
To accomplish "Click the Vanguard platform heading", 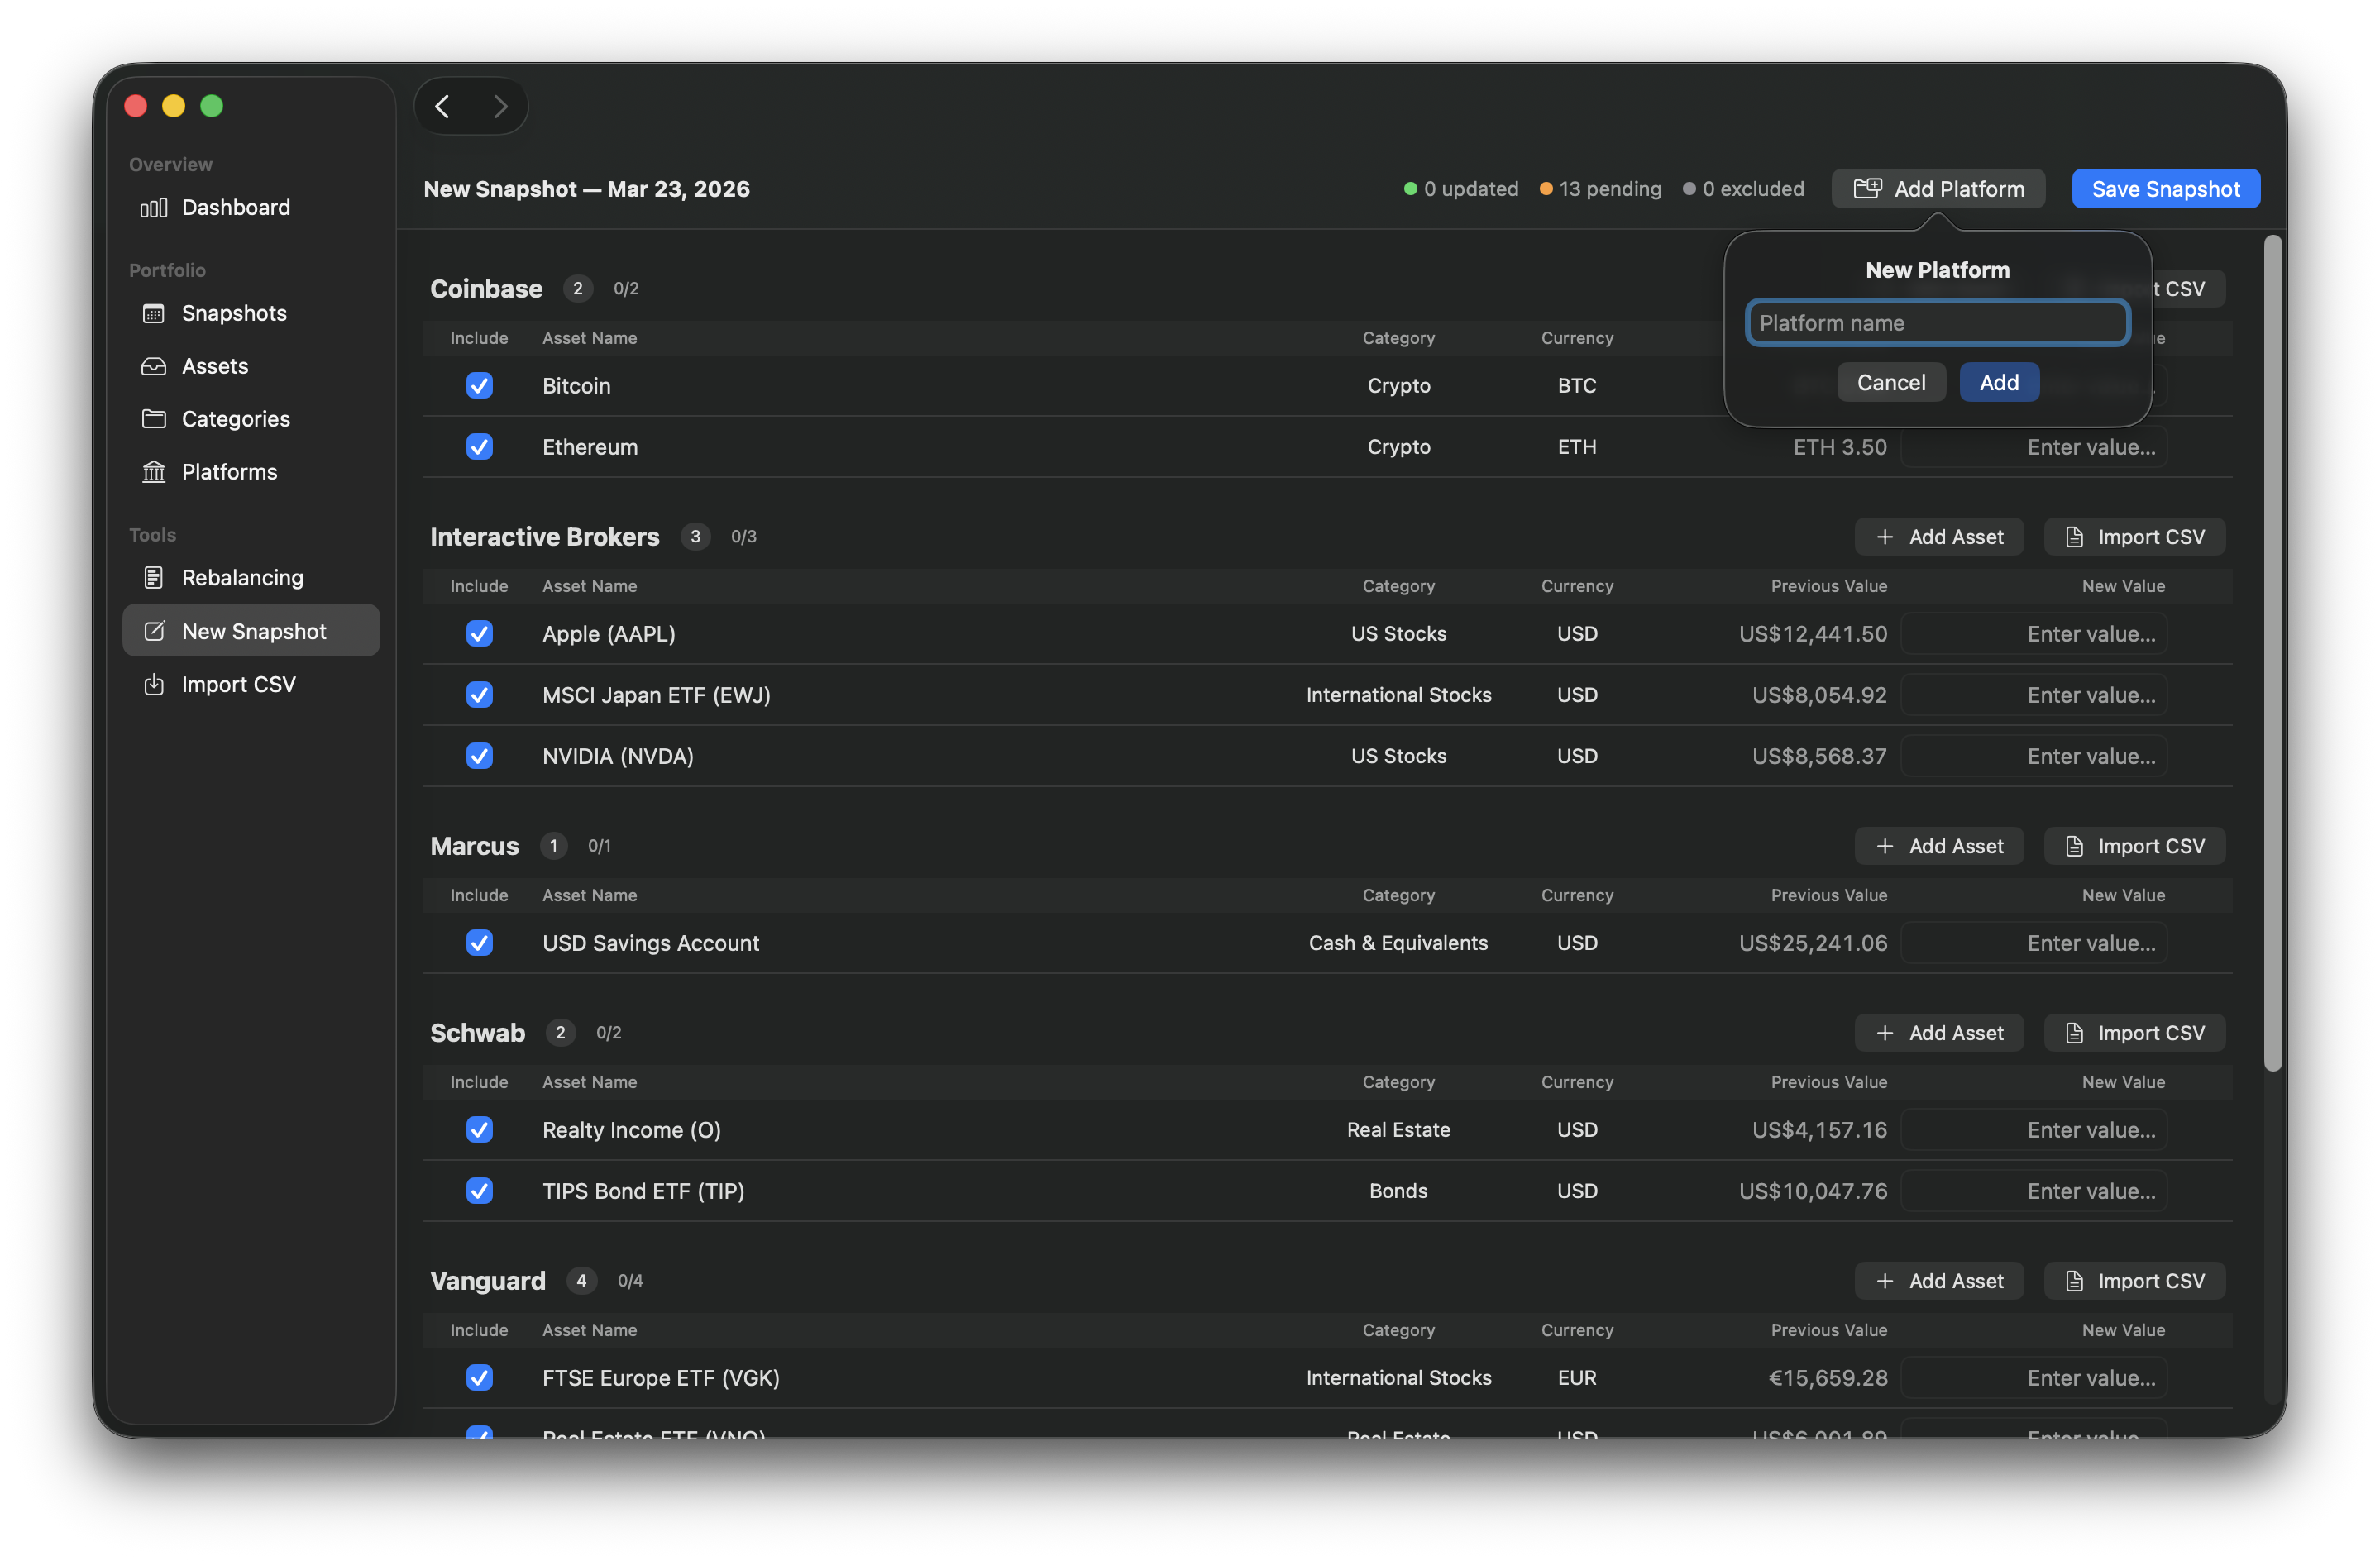I will coord(488,1281).
